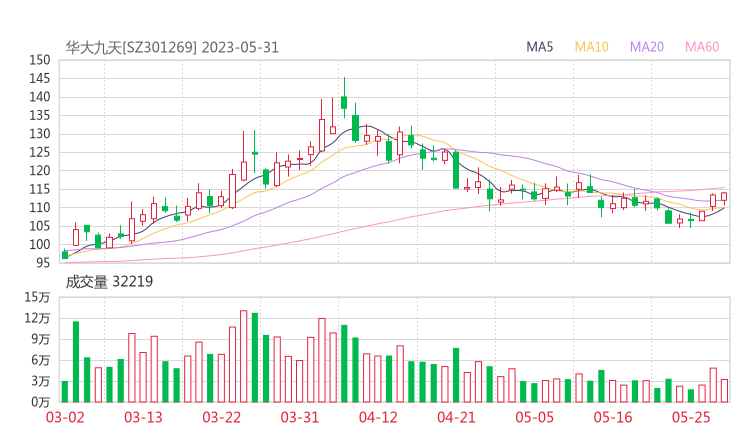The width and height of the screenshot is (740, 440).
Task: Select the MA10 legend label
Action: pyautogui.click(x=591, y=47)
